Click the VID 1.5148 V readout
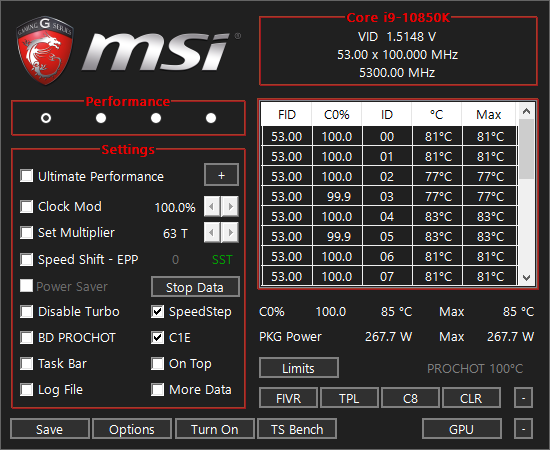 coord(397,36)
